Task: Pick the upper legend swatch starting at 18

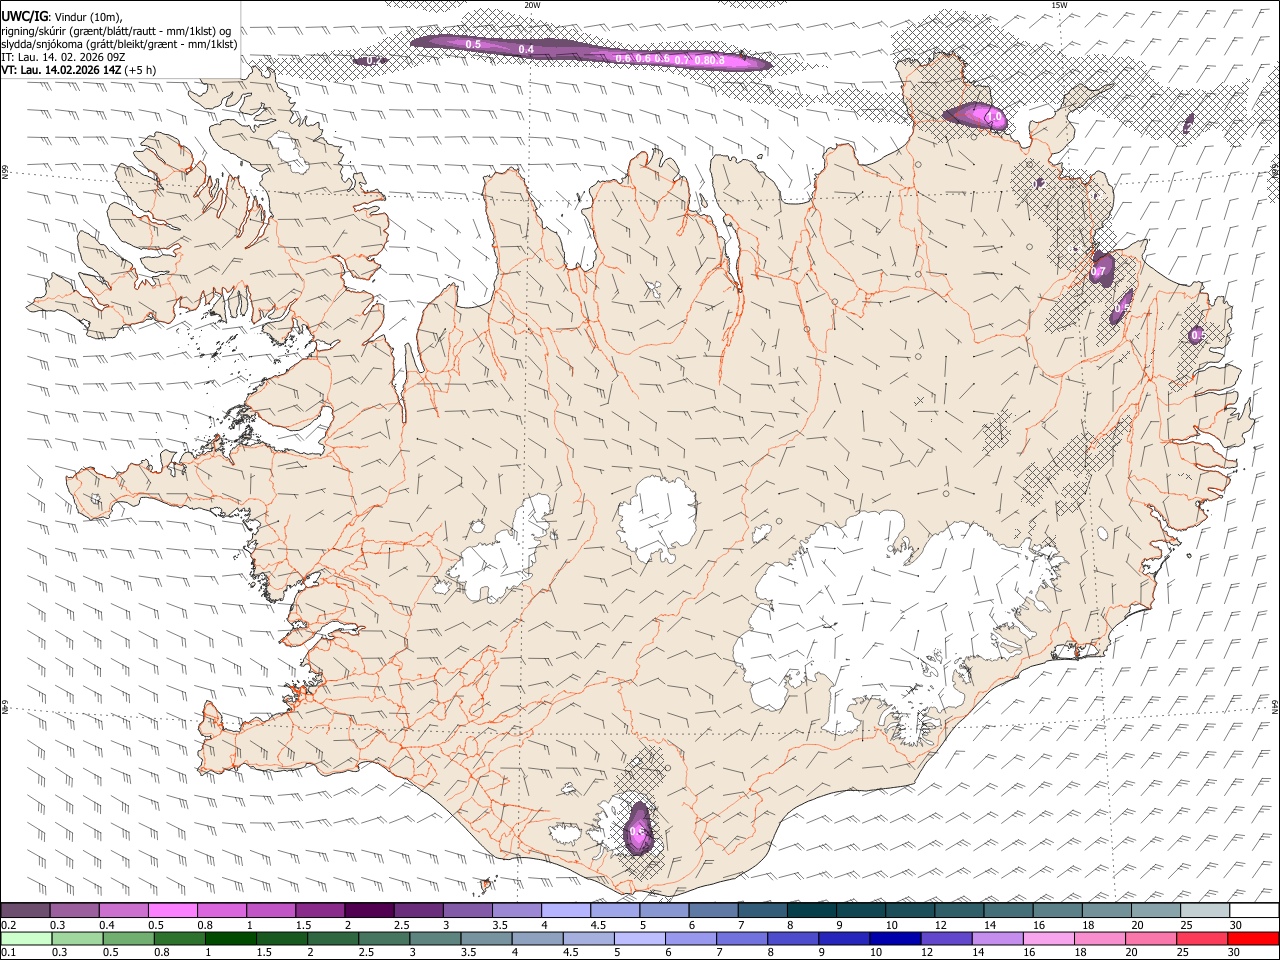Action: [1106, 910]
